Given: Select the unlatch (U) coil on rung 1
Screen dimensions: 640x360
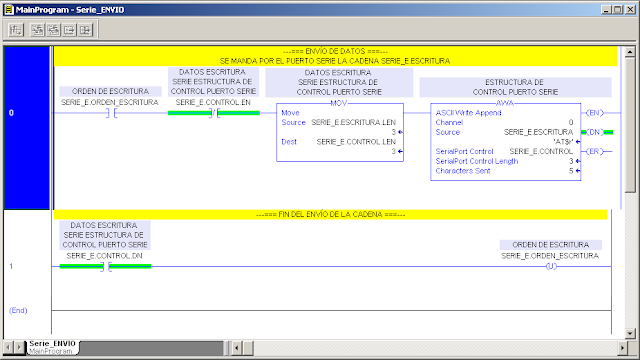Looking at the screenshot, I should pyautogui.click(x=551, y=267).
